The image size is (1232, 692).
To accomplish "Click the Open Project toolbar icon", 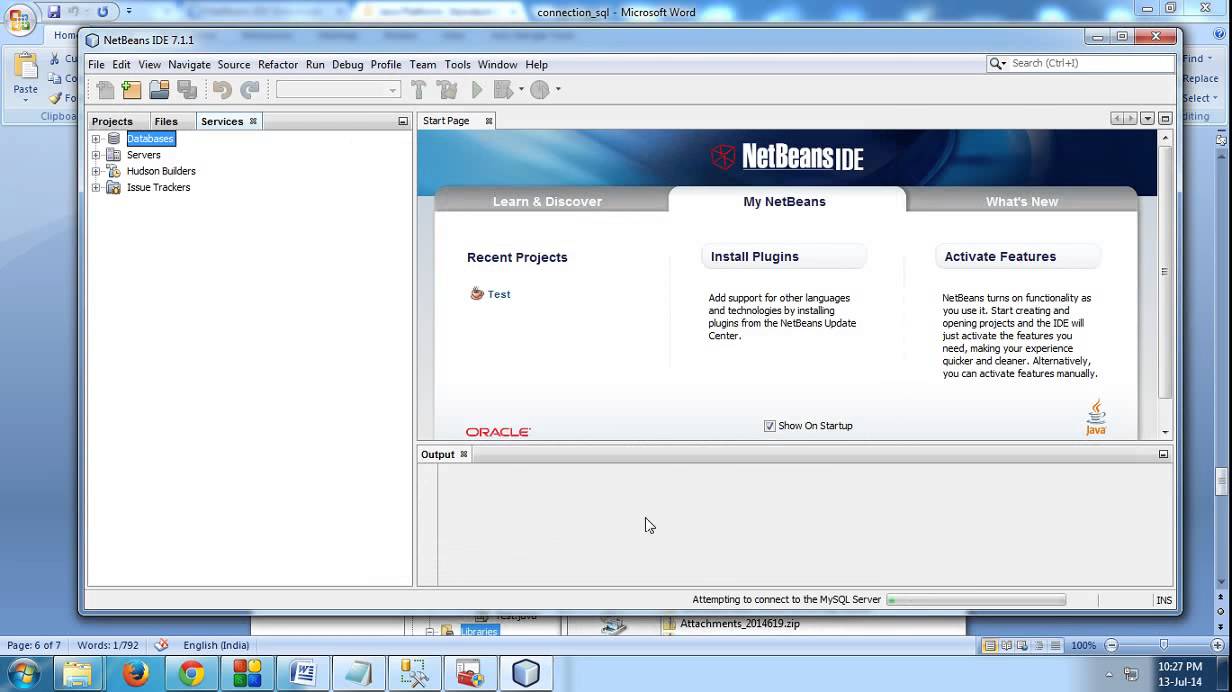I will coord(159,90).
